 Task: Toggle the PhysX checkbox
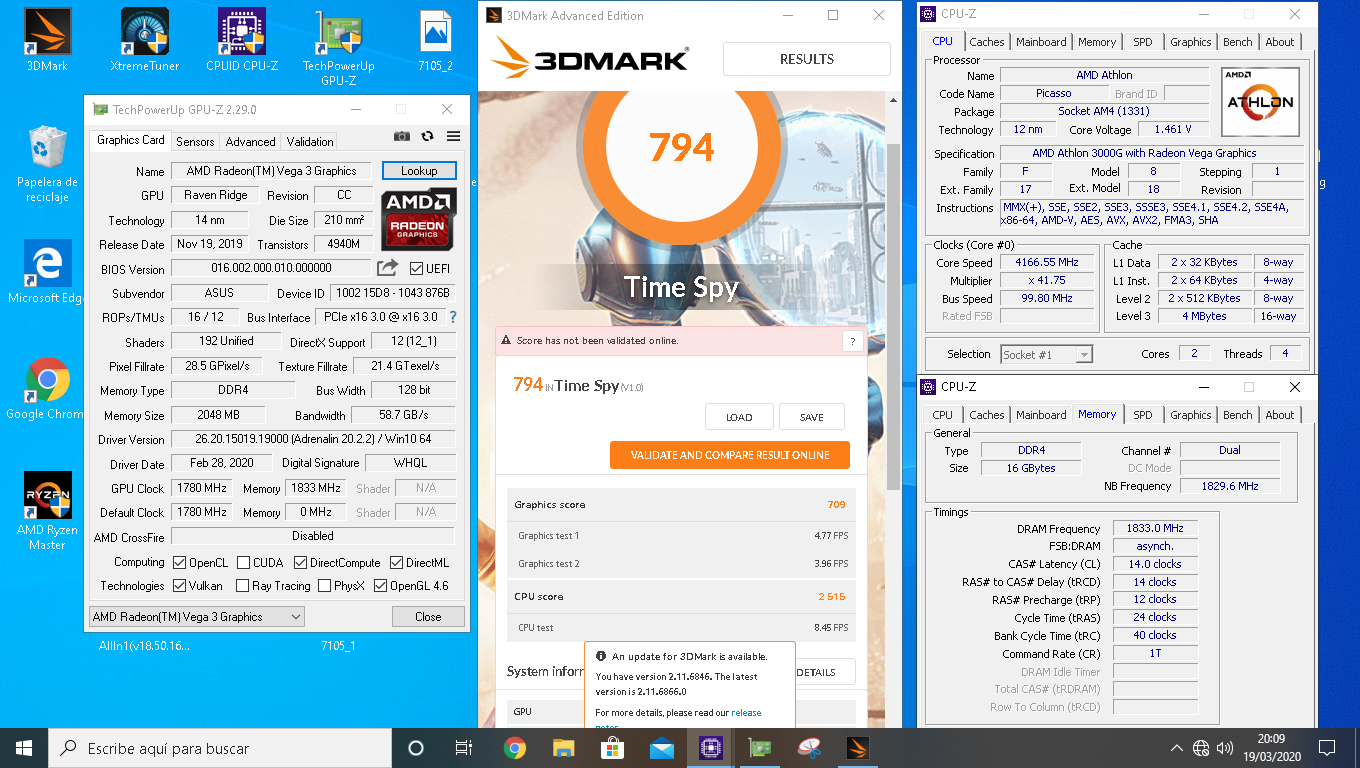324,586
